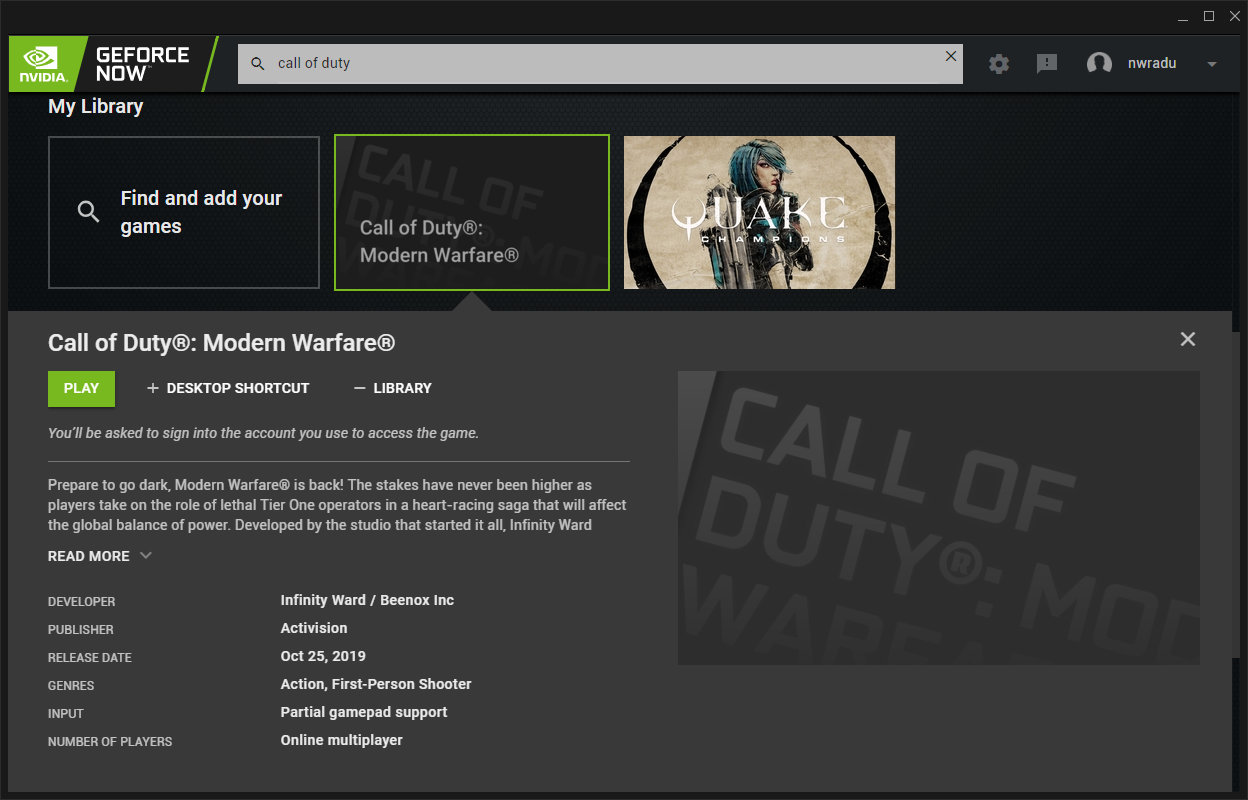
Task: Click the Oct 25, 2019 release date
Action: click(x=323, y=656)
